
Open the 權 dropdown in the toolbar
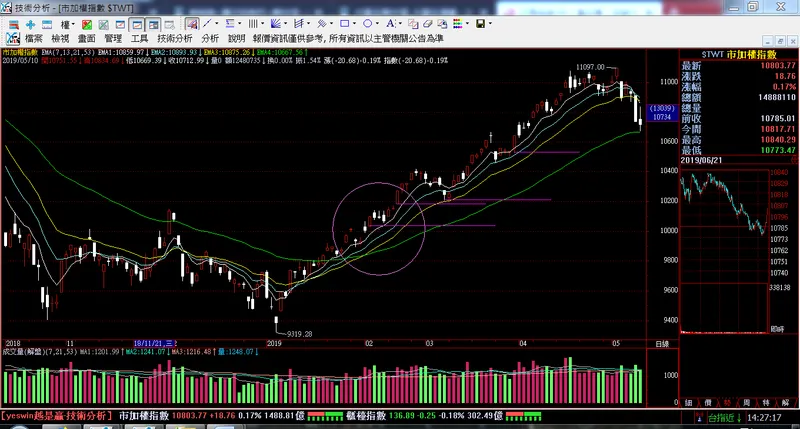click(x=67, y=24)
